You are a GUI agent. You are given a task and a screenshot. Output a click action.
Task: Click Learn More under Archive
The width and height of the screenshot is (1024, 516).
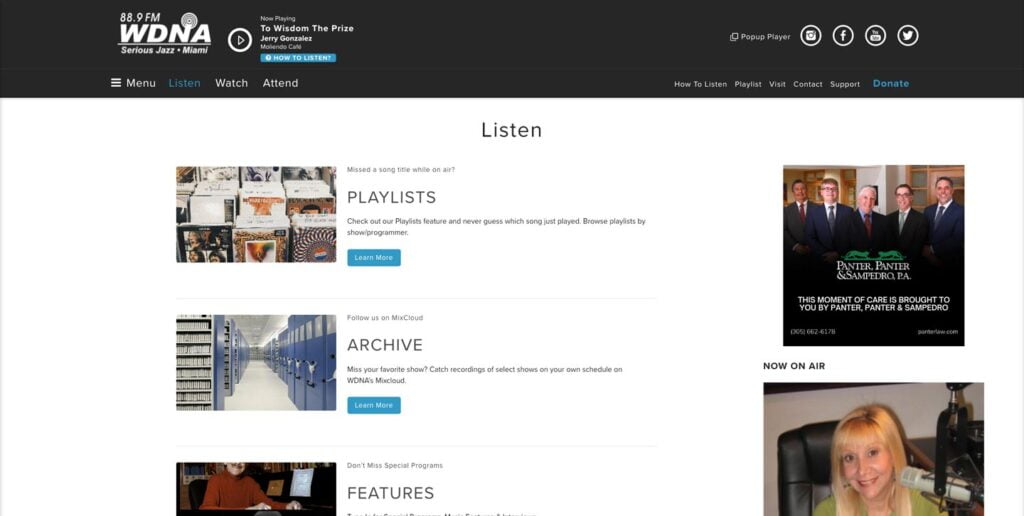(373, 405)
